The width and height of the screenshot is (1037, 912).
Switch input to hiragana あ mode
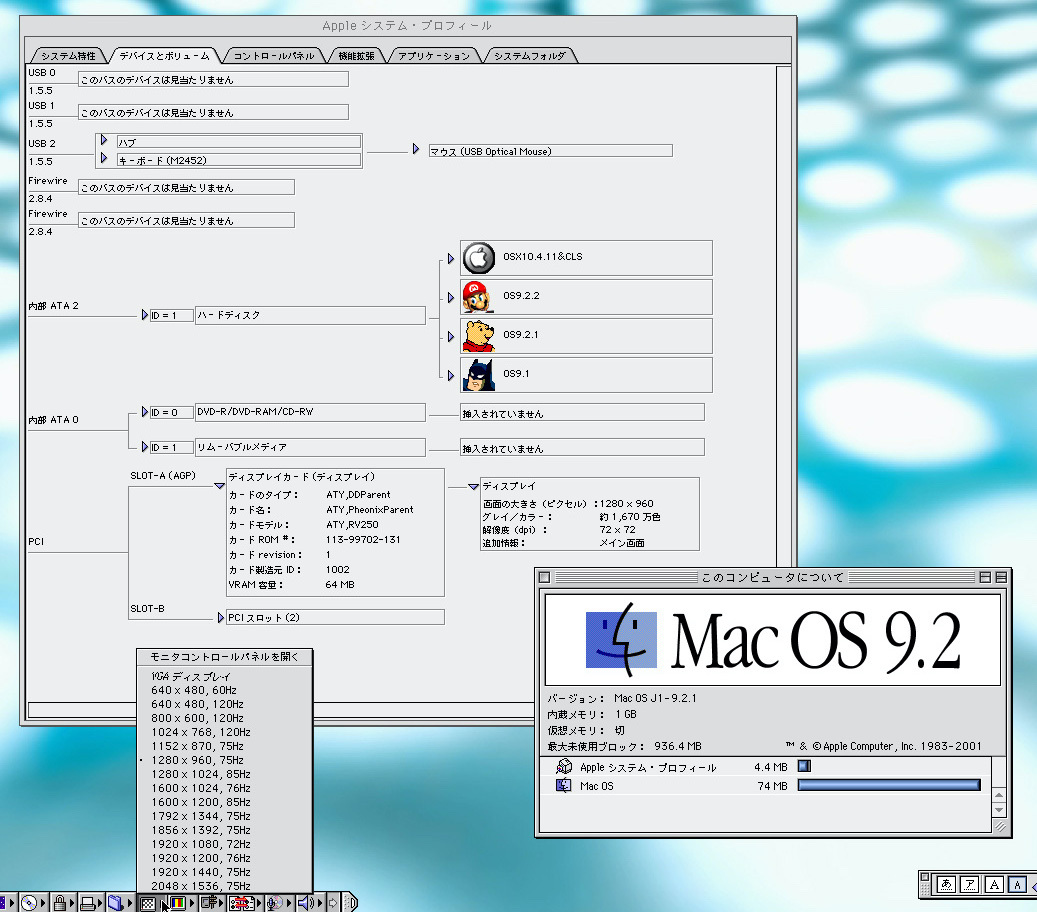pos(946,884)
